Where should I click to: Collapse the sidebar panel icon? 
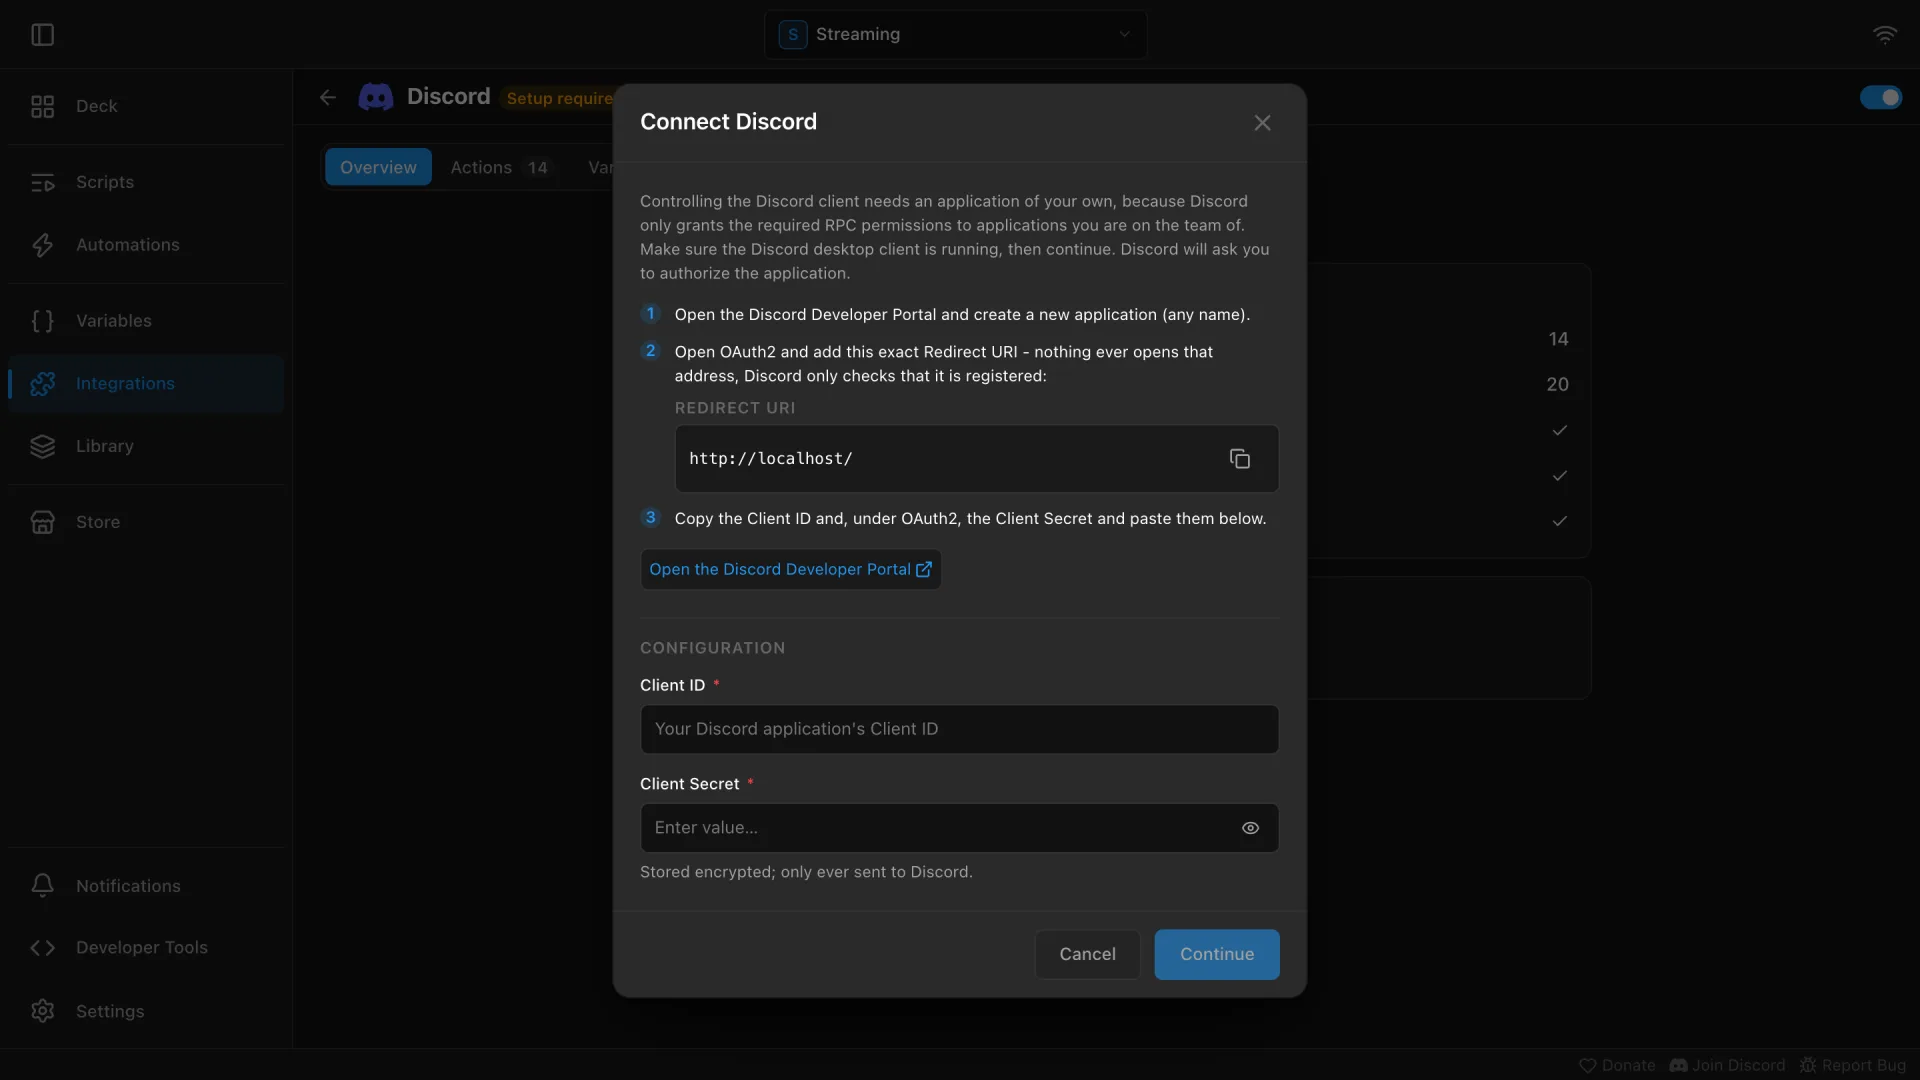(42, 35)
